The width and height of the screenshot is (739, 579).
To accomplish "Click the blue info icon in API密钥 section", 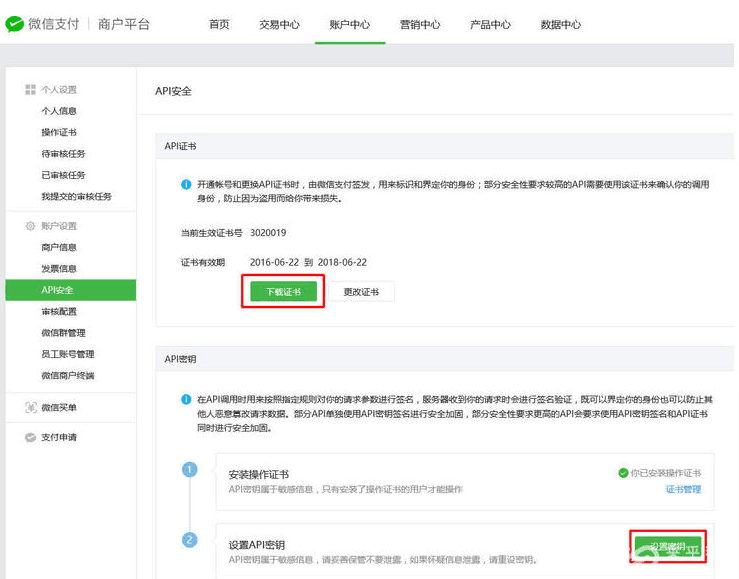I will (186, 399).
